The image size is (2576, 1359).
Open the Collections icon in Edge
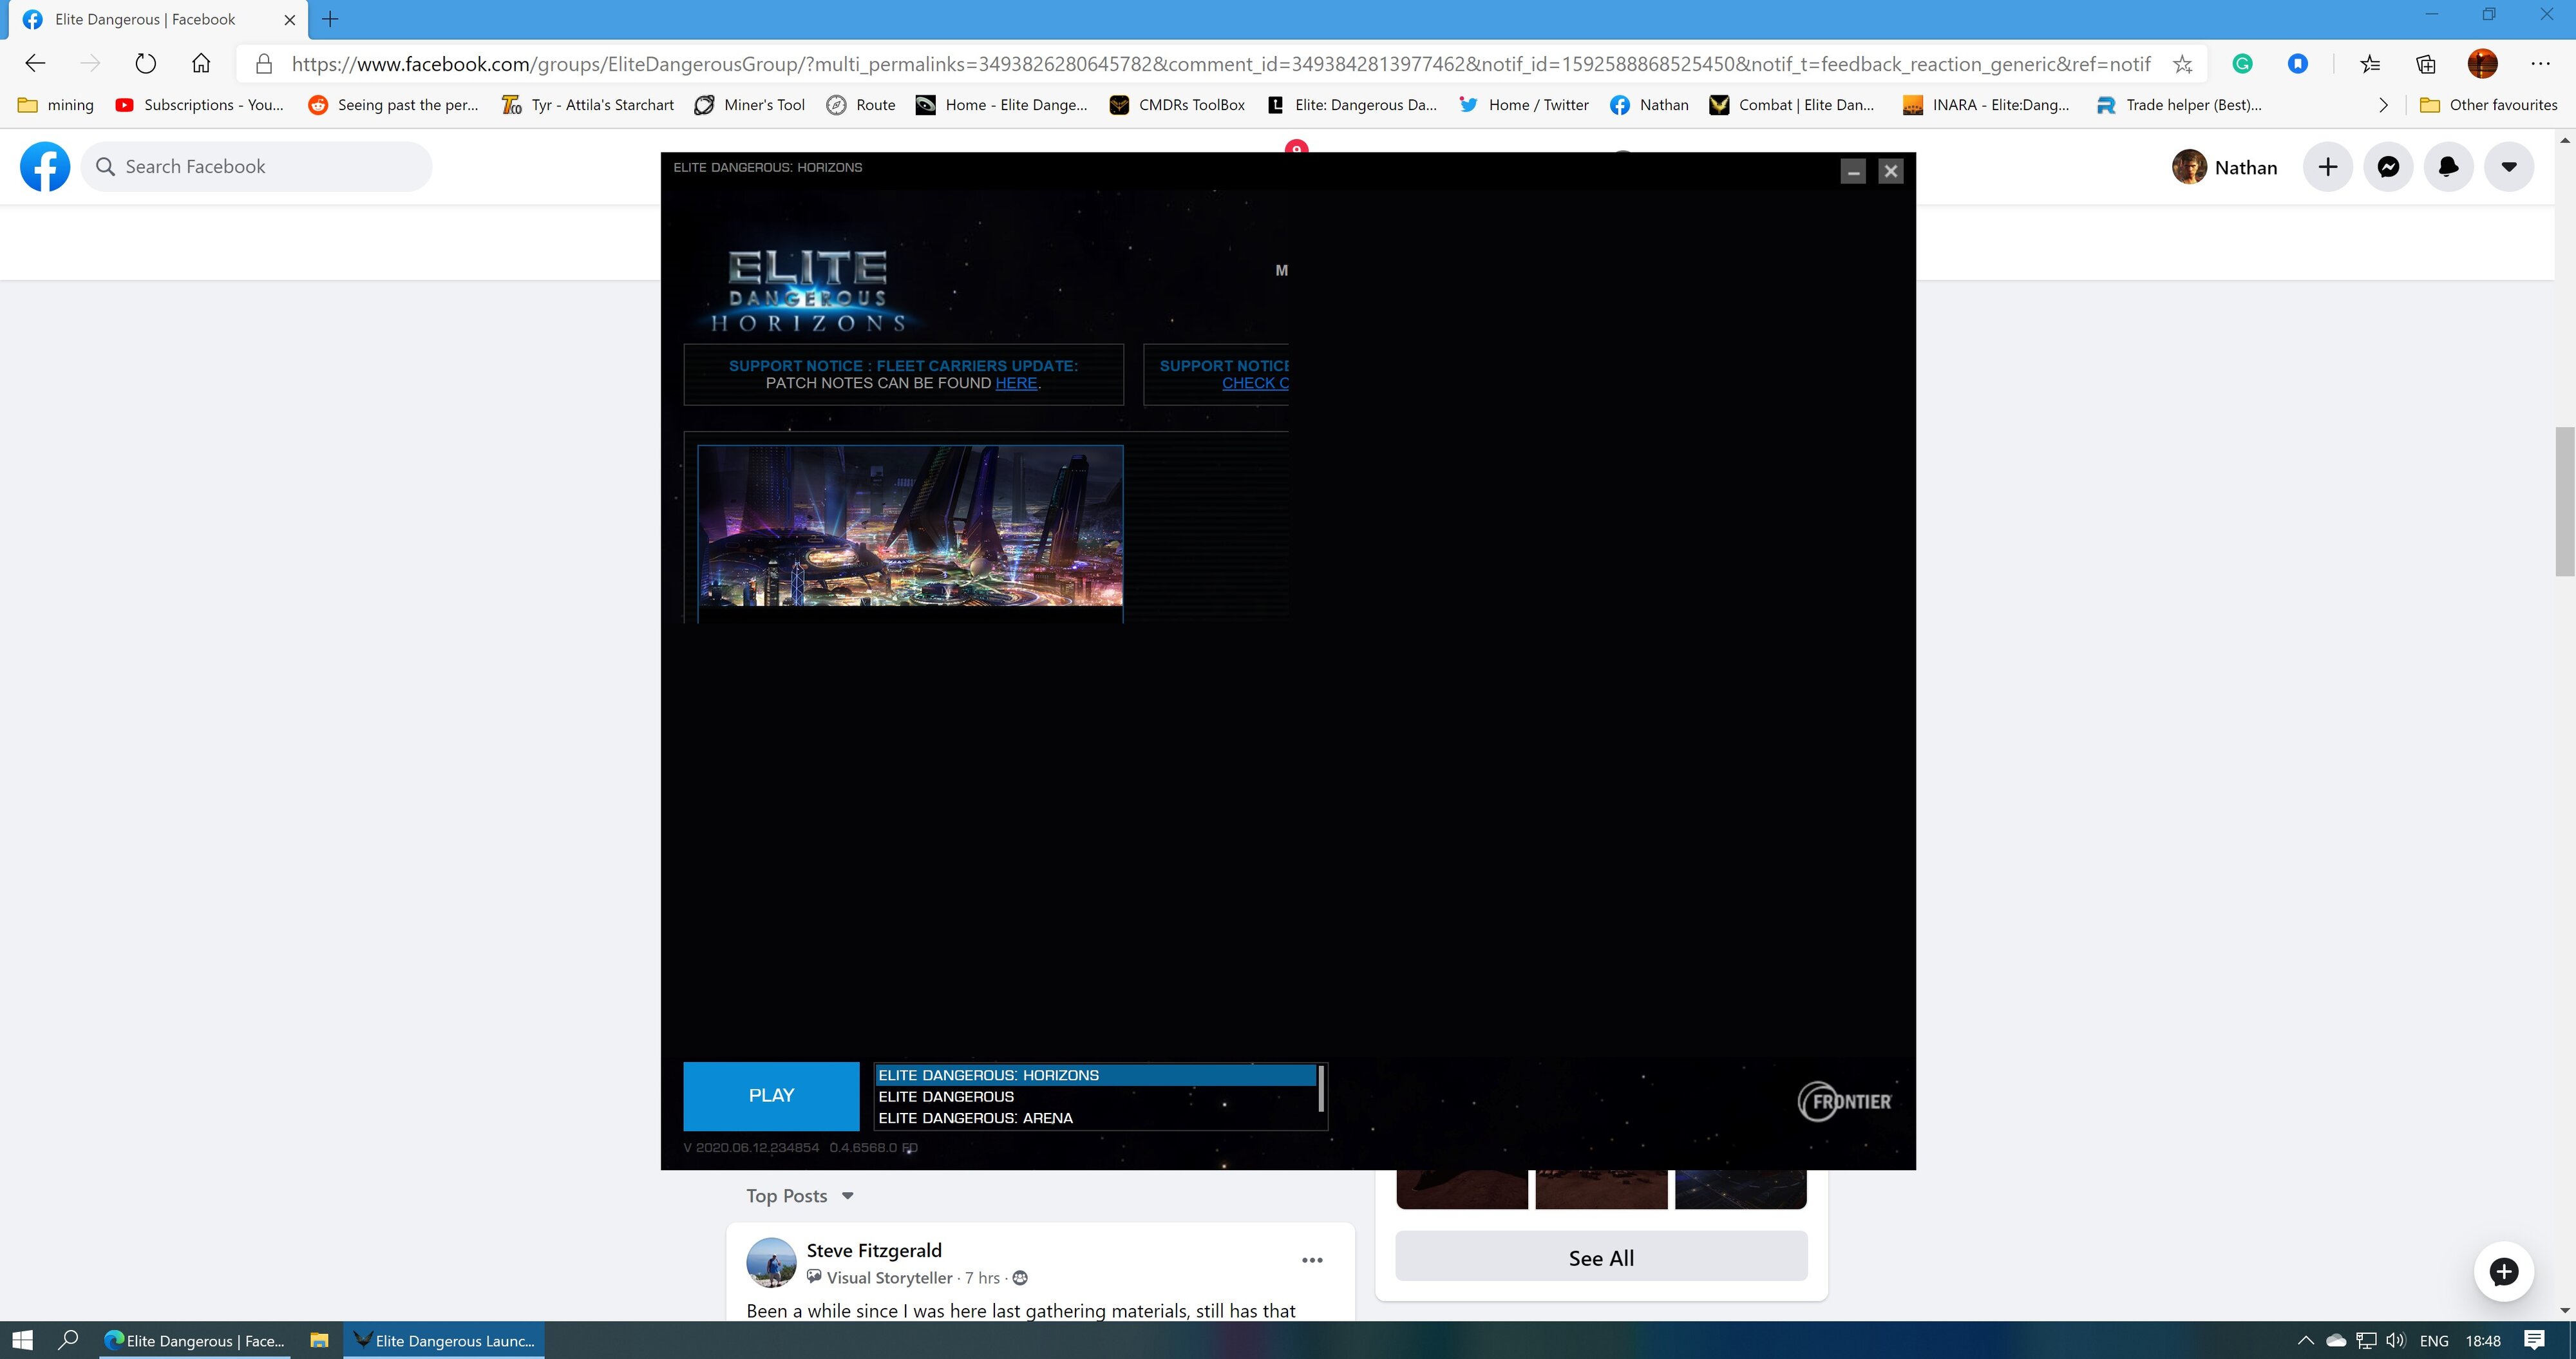click(x=2426, y=64)
